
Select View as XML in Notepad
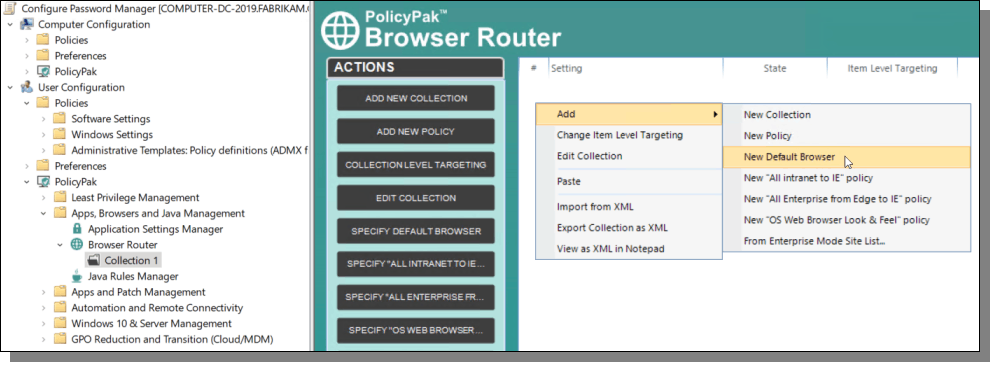(629, 248)
